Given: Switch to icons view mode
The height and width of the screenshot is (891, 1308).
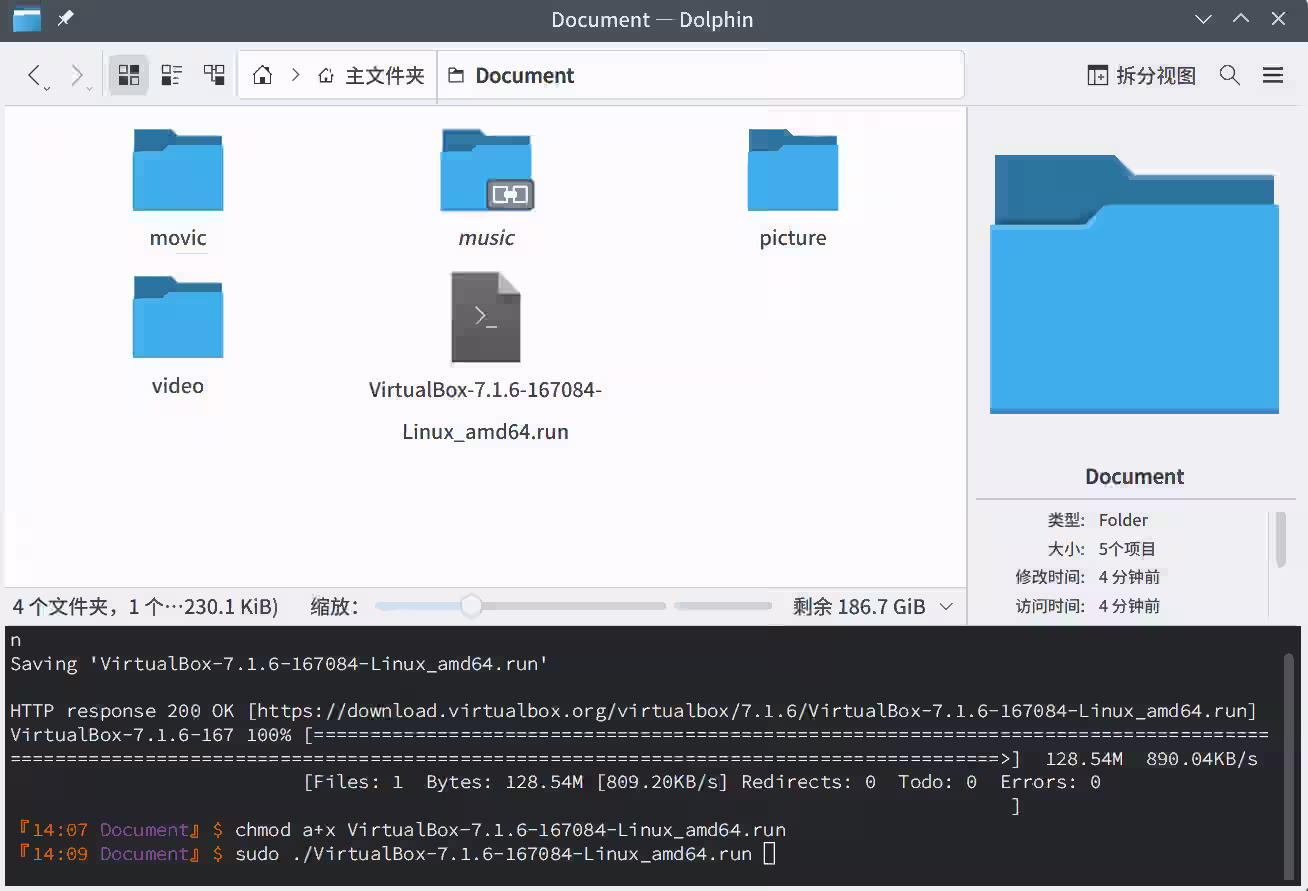Looking at the screenshot, I should click(129, 75).
